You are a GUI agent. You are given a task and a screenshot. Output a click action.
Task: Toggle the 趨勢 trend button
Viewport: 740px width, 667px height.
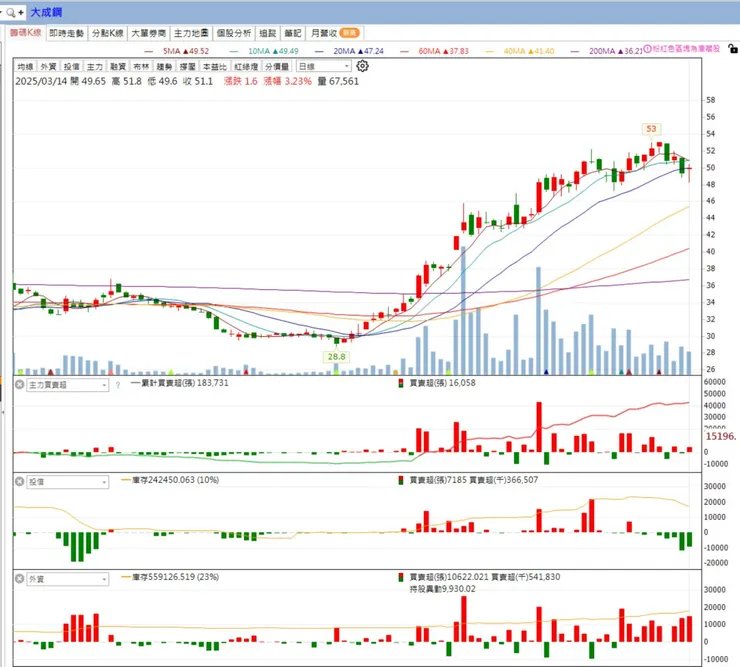click(x=164, y=67)
